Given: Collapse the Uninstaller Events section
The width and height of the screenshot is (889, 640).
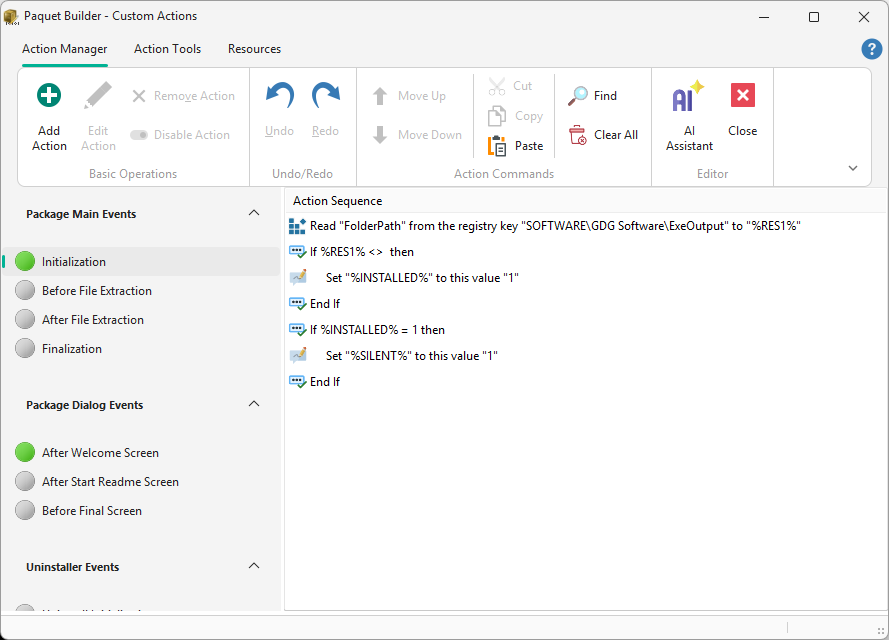Looking at the screenshot, I should tap(253, 565).
